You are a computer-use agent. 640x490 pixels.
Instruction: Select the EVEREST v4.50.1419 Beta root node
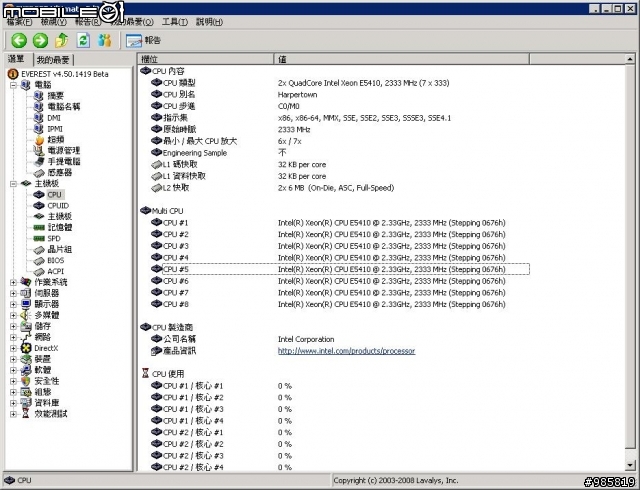(x=58, y=74)
